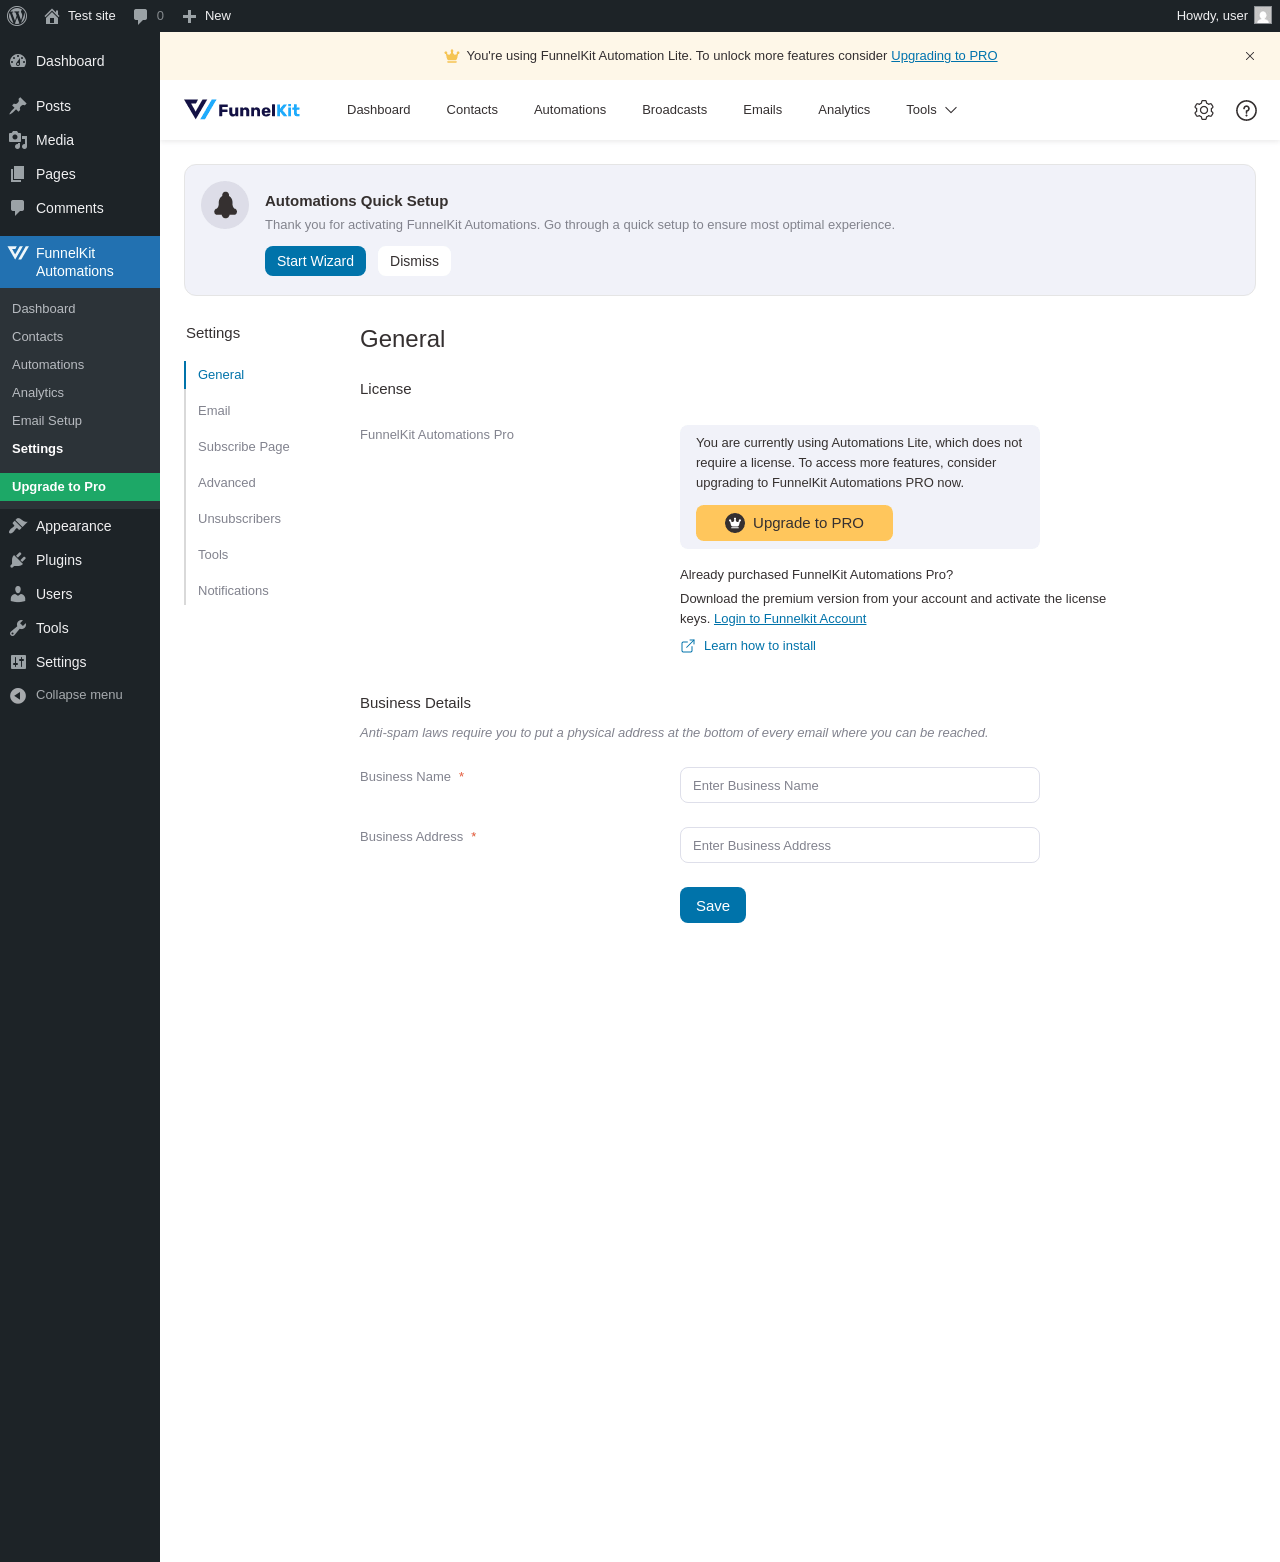Open Analytics in FunnelKit header
This screenshot has height=1562, width=1280.
tap(844, 110)
